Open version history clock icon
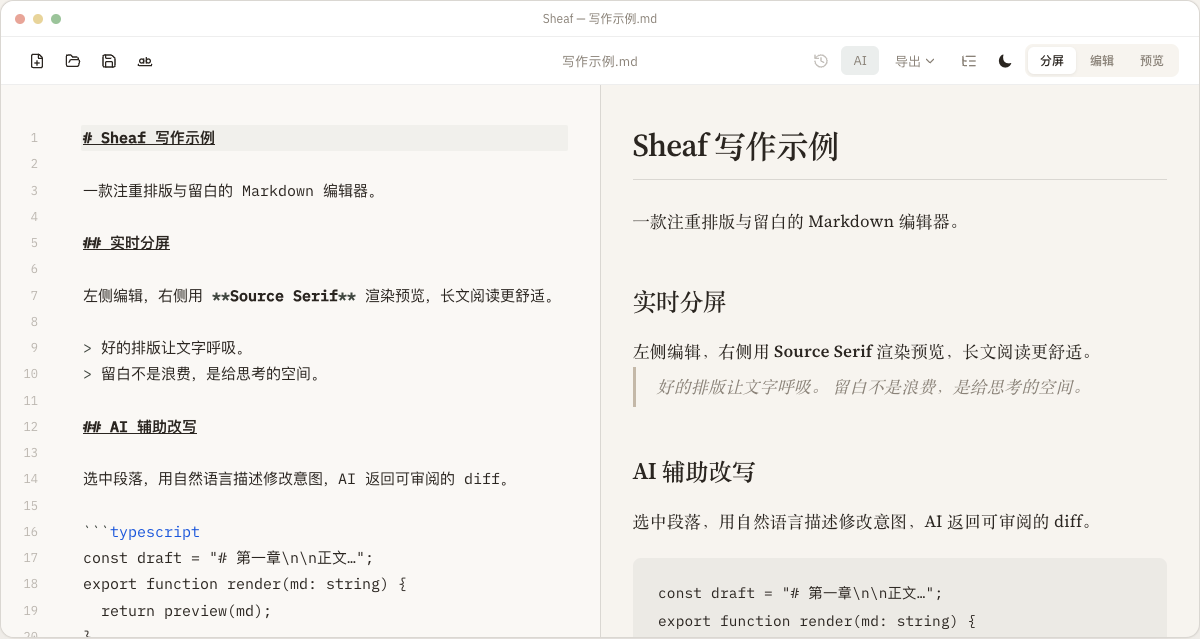1200x639 pixels. (x=821, y=61)
